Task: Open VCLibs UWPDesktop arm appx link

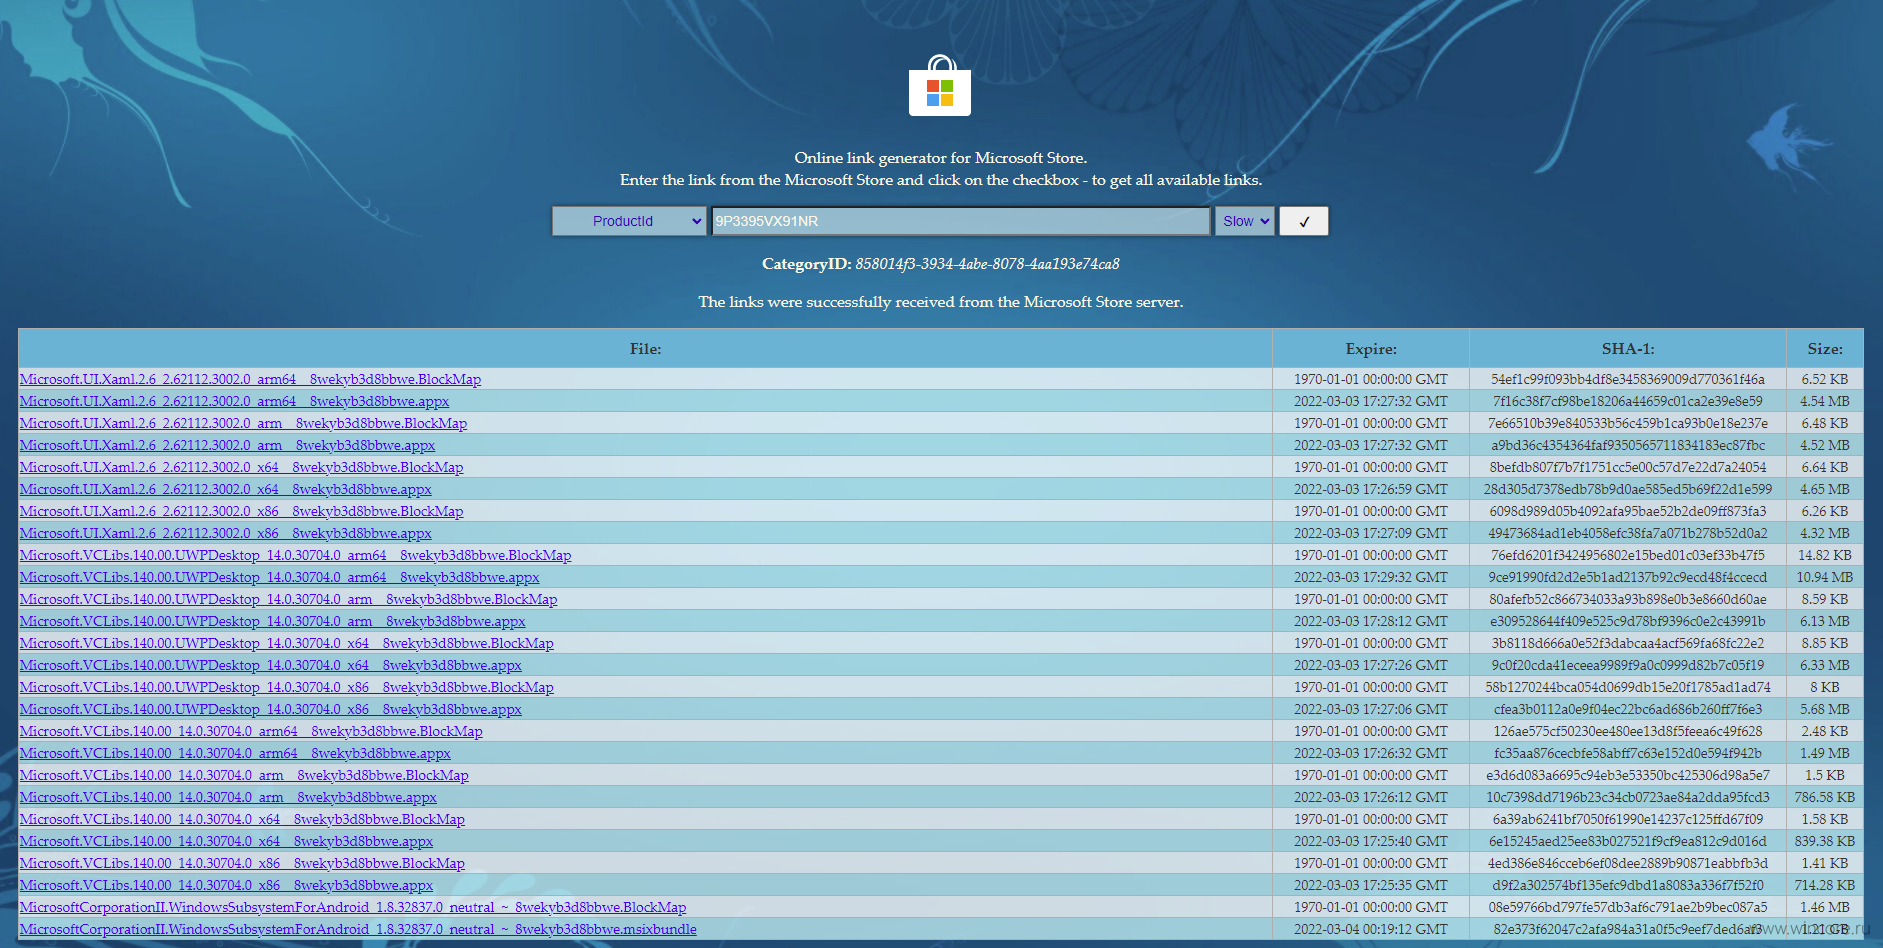Action: 272,621
